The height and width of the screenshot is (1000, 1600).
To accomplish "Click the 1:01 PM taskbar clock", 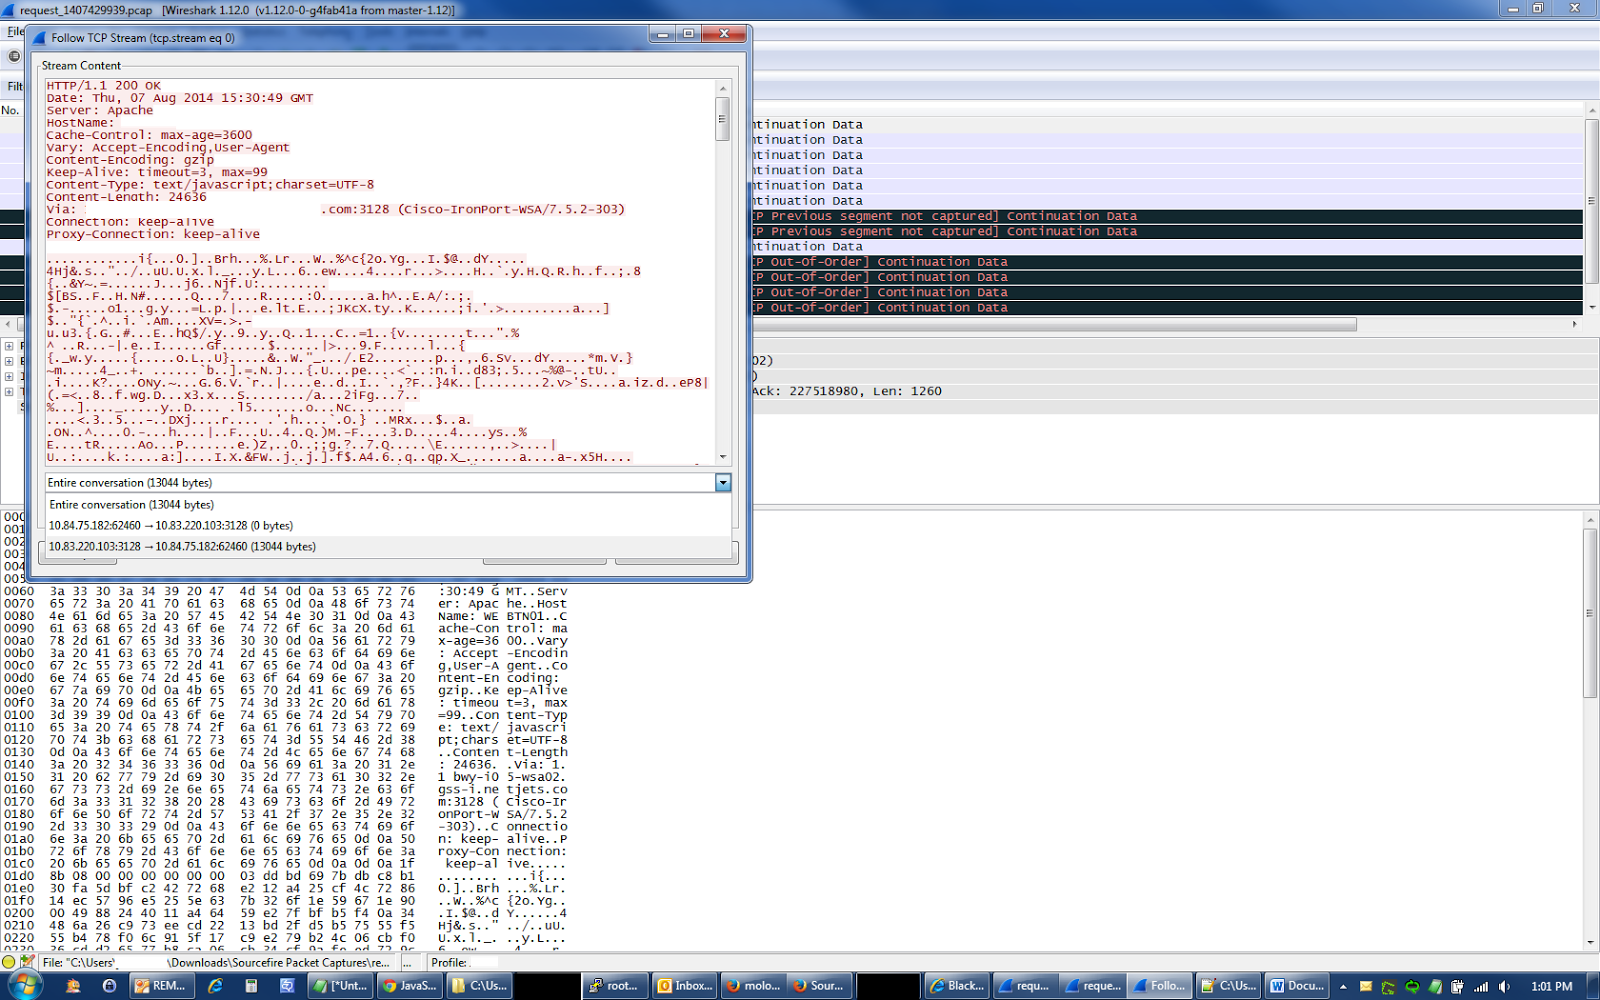I will pos(1551,986).
